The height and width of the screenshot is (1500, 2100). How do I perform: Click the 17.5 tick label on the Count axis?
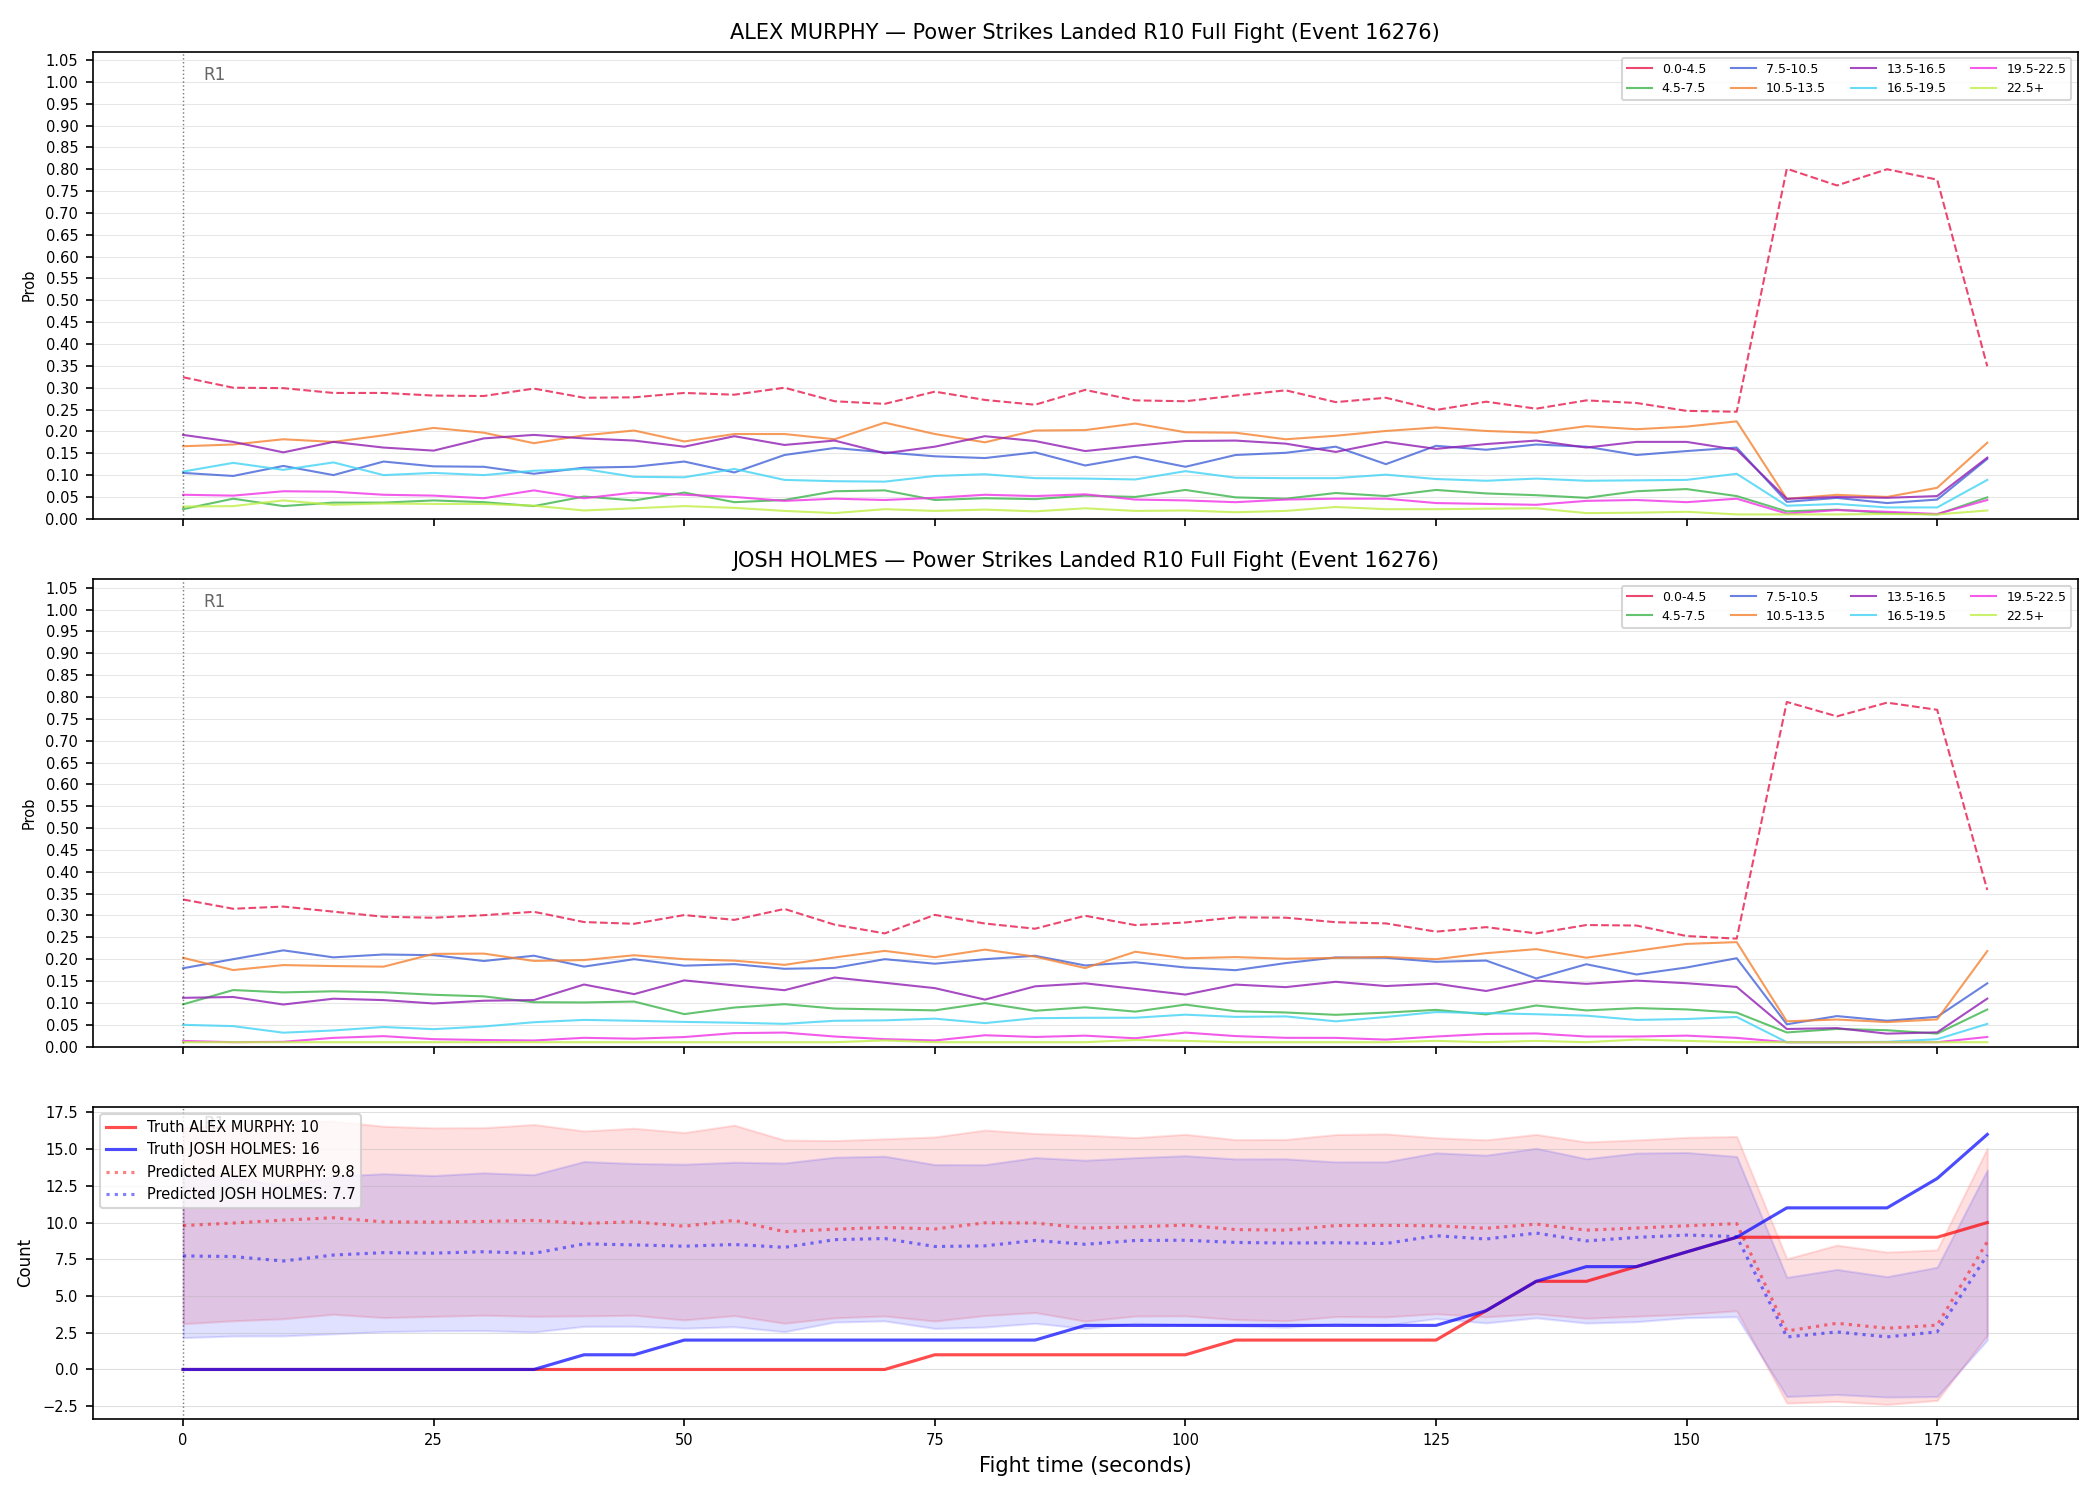tap(62, 1112)
